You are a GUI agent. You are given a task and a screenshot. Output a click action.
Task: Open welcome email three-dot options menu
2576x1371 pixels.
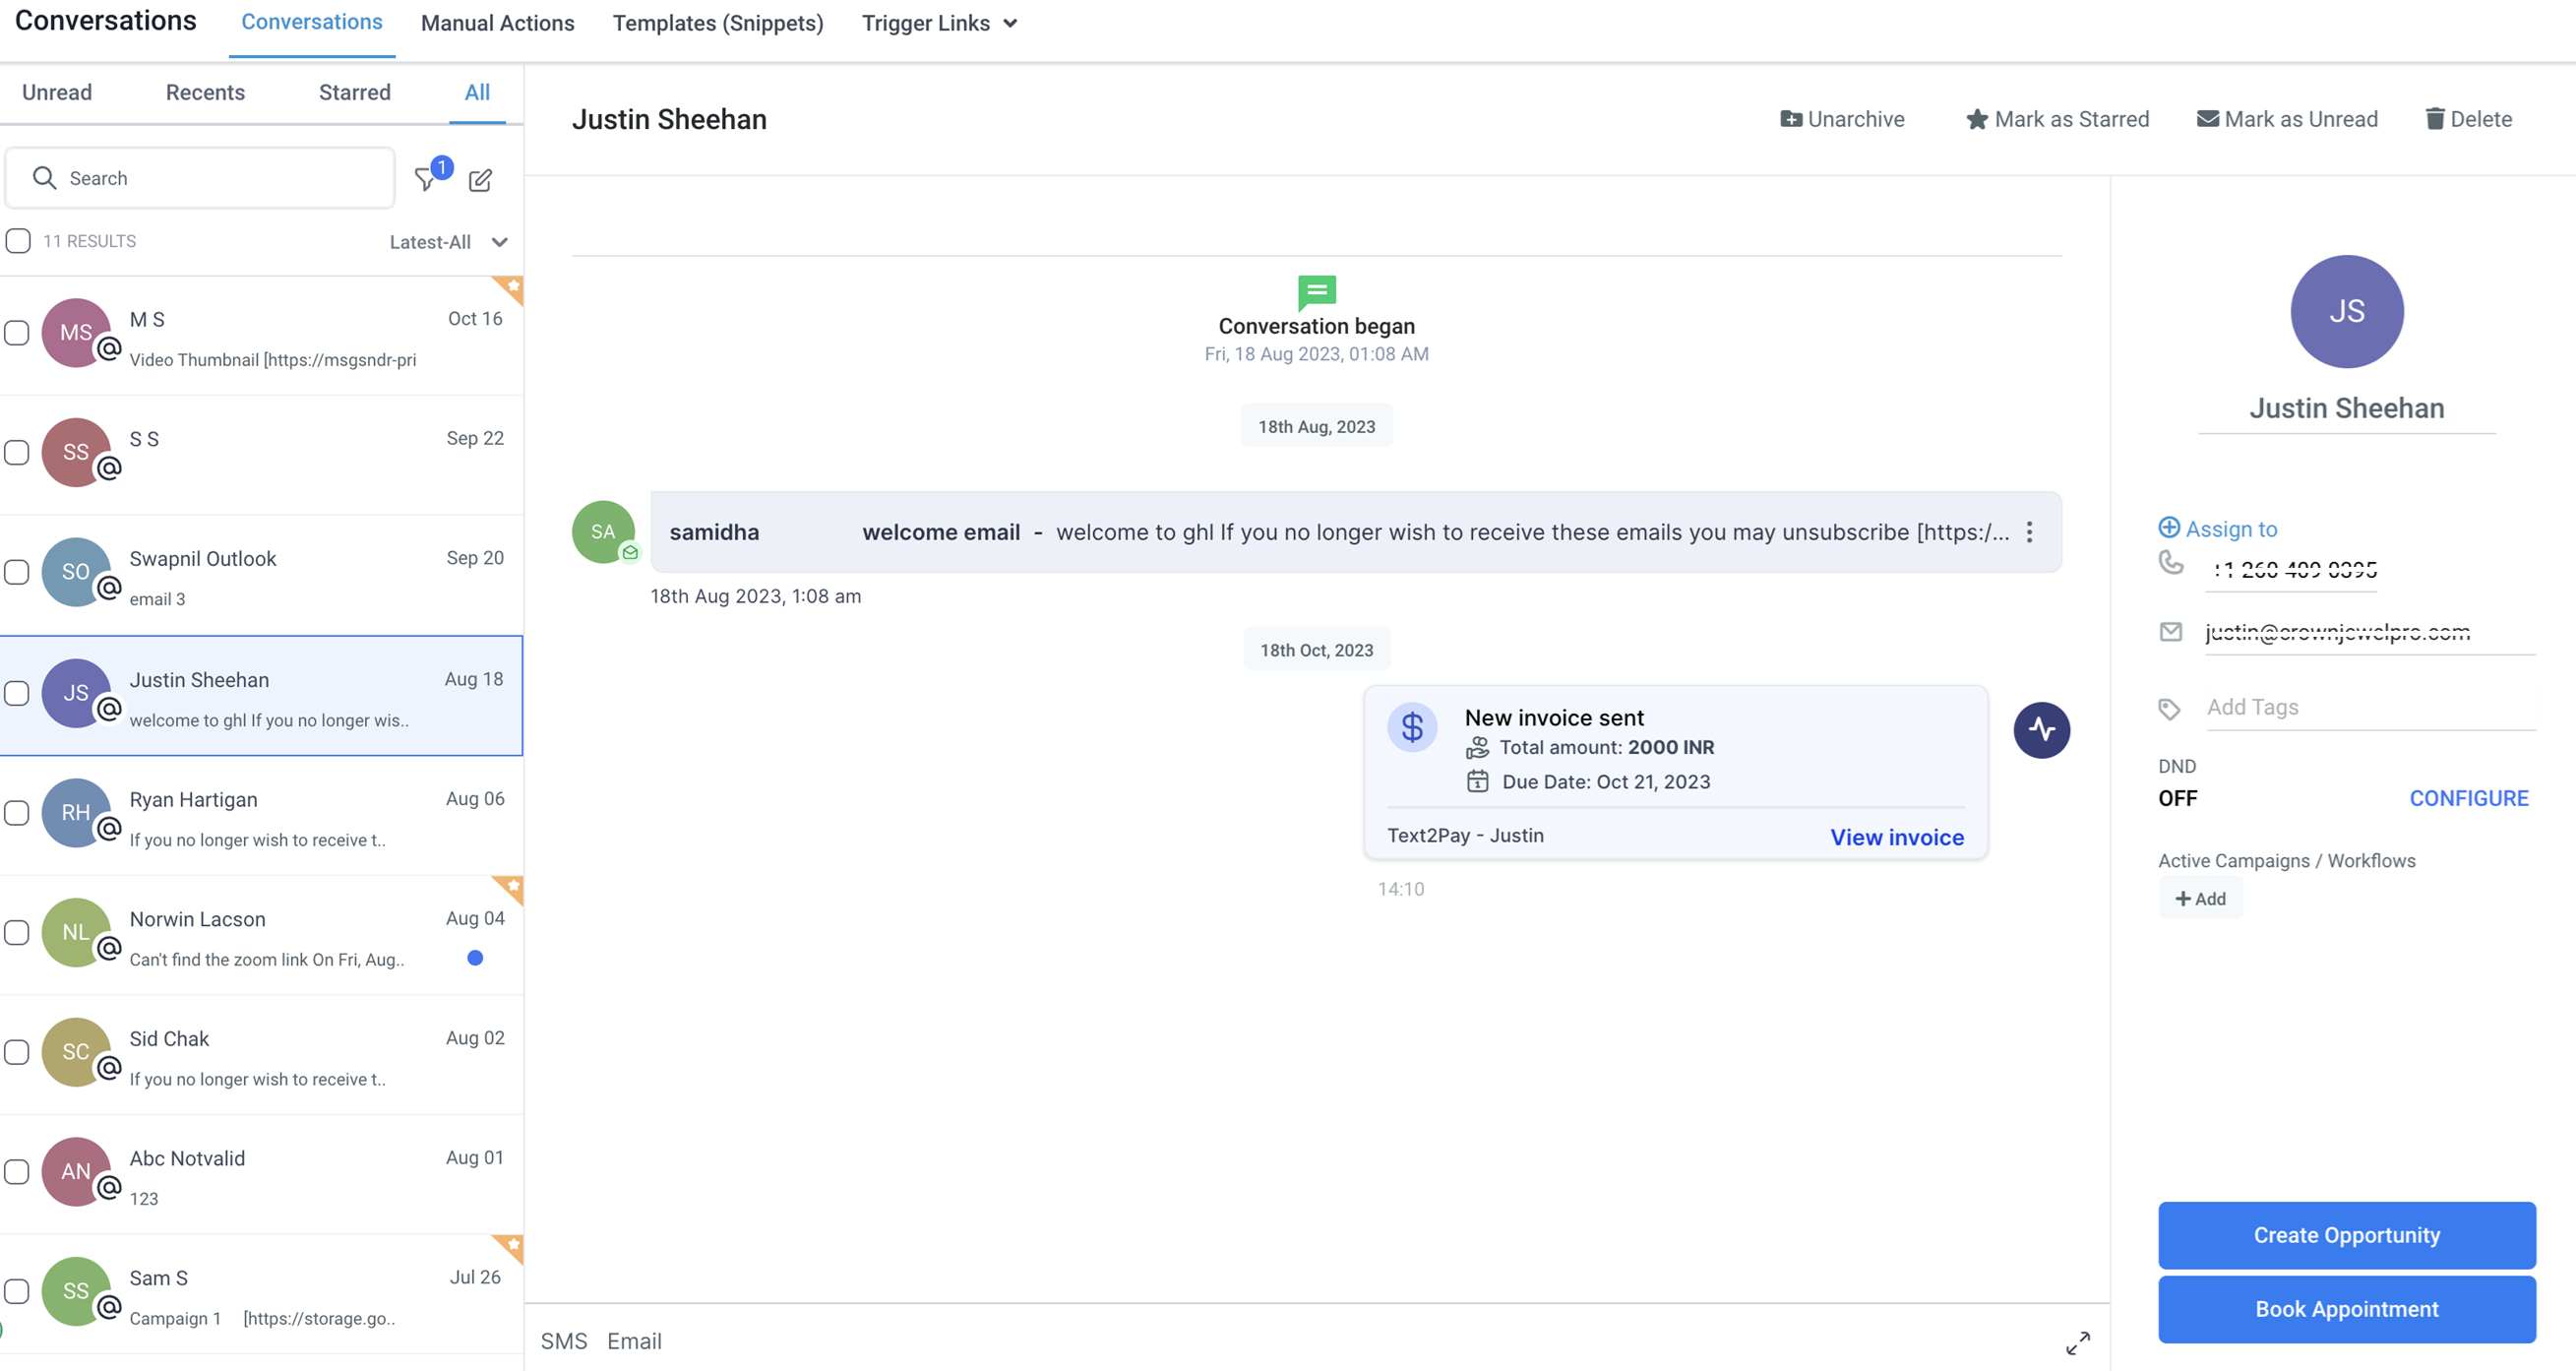[x=2029, y=532]
